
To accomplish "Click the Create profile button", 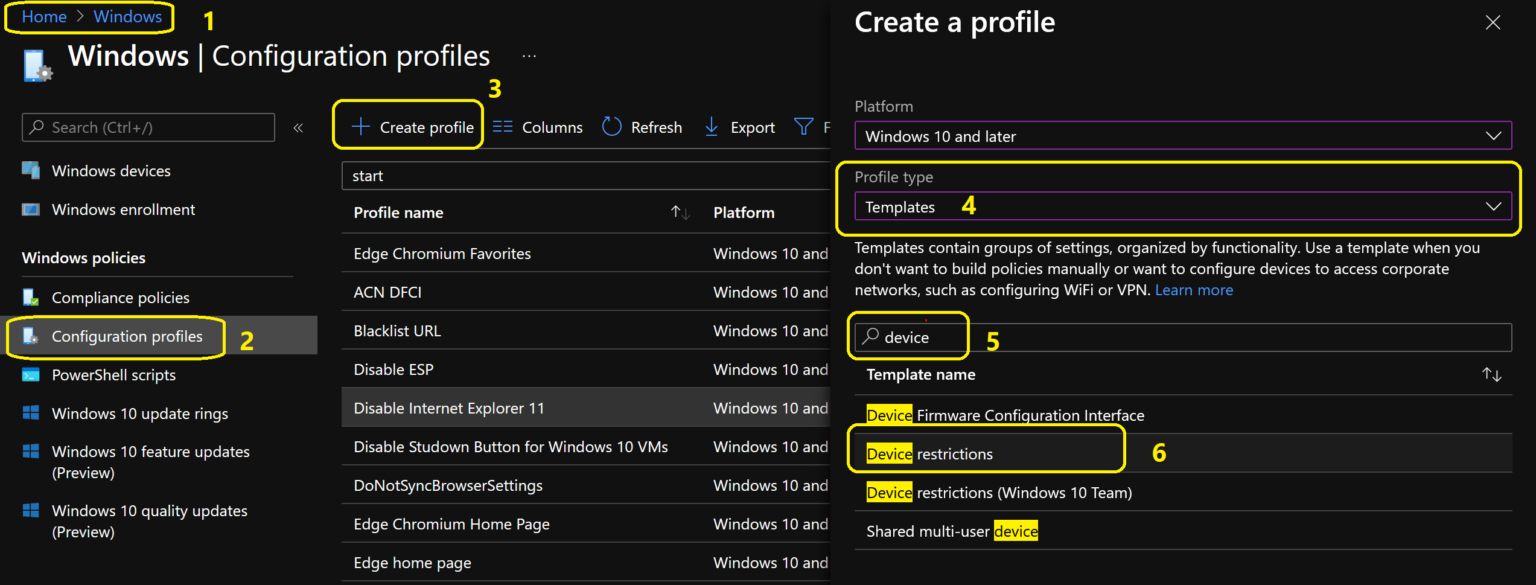I will [413, 127].
